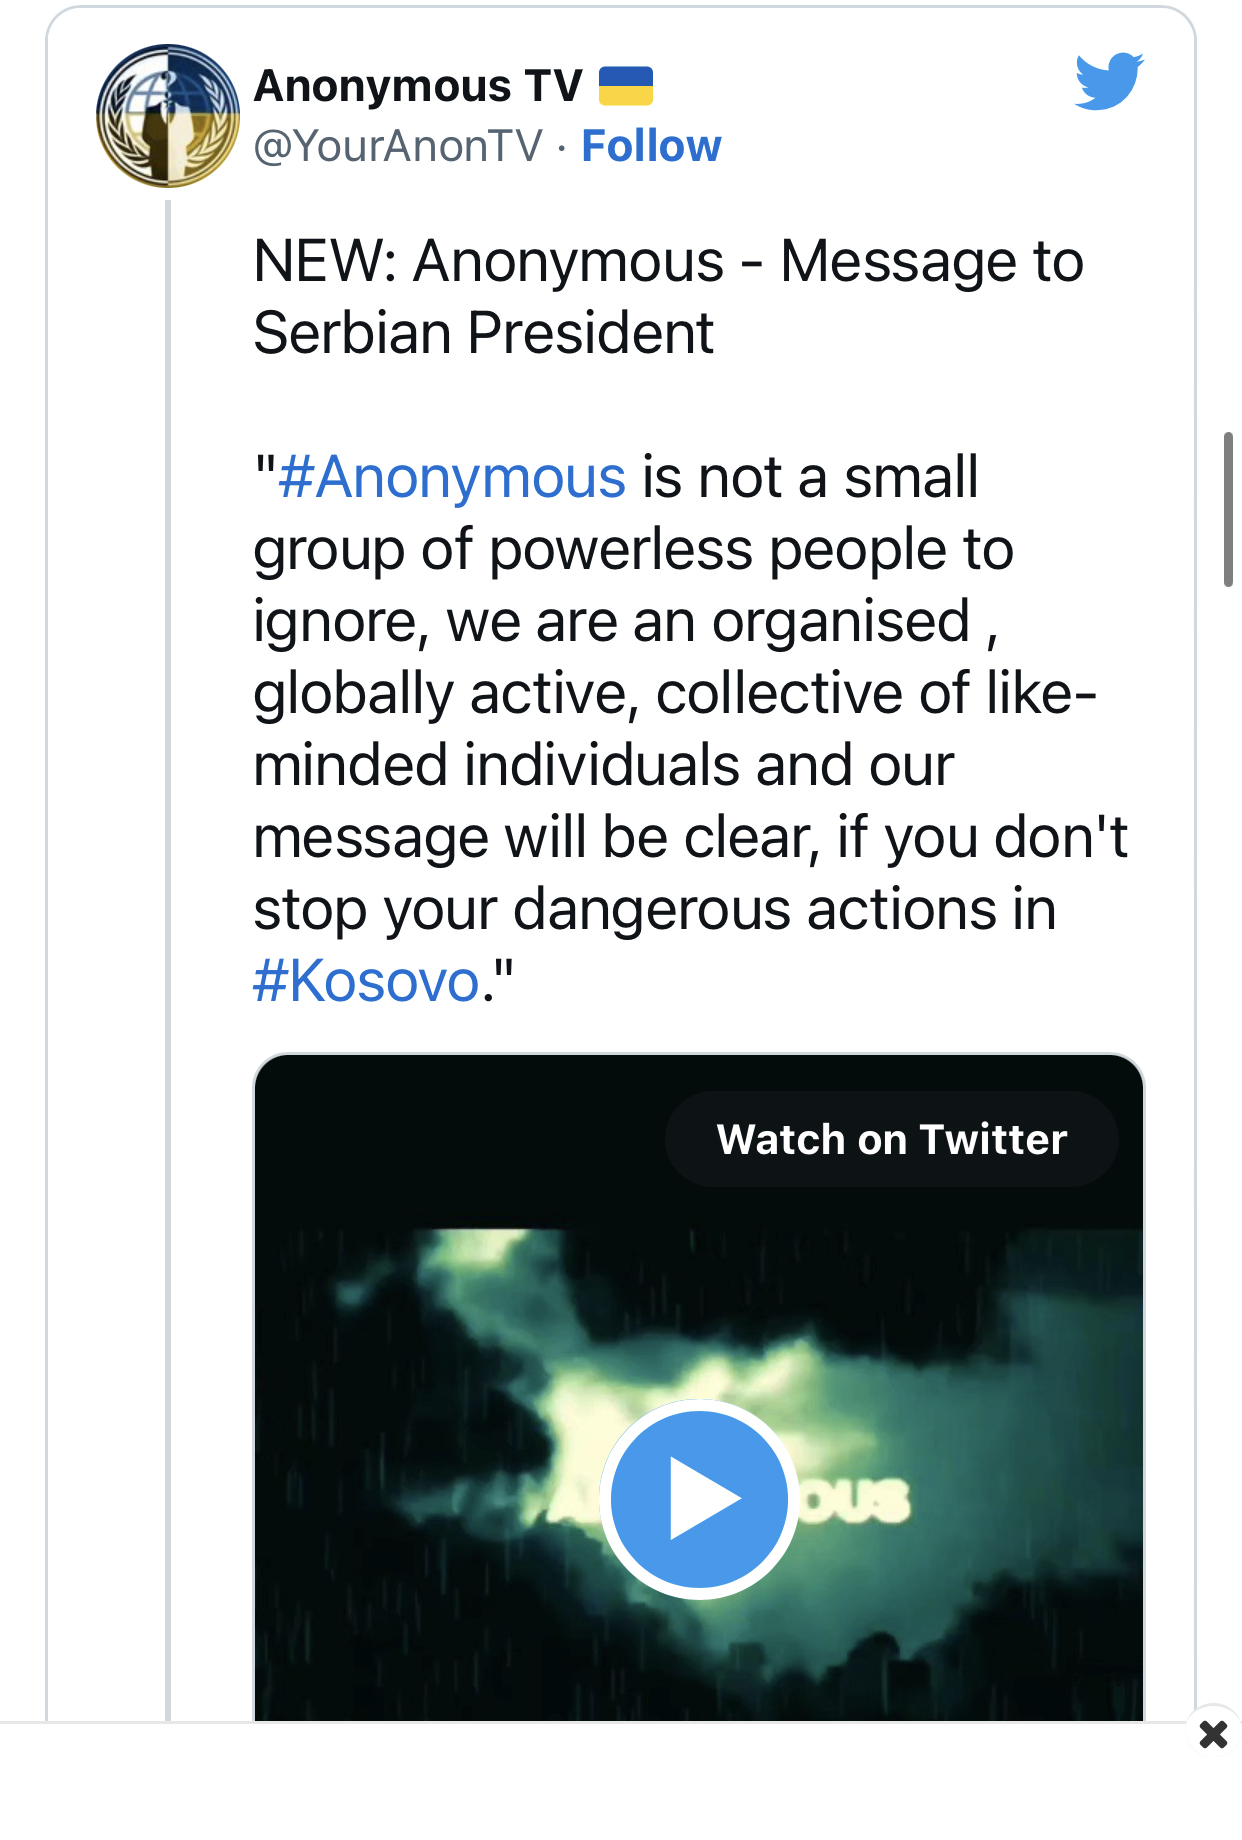
Task: Close the bottom banner with the X
Action: point(1213,1734)
